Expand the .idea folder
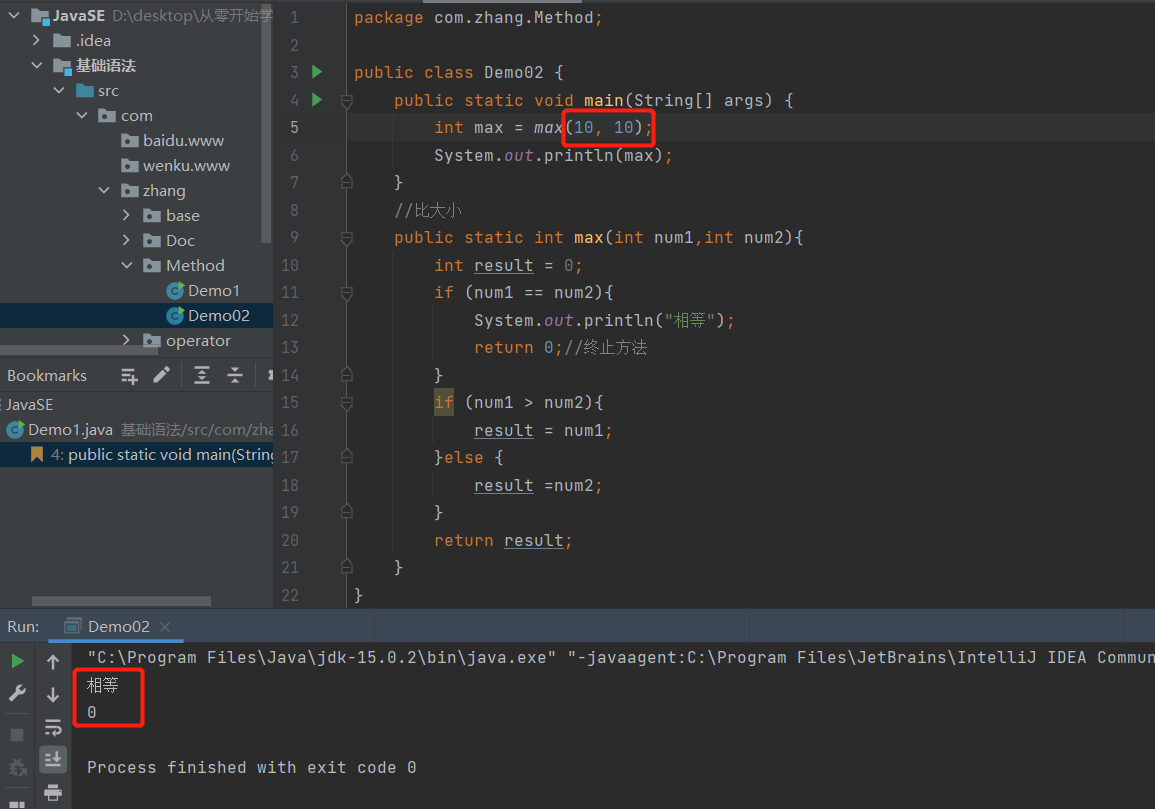 click(36, 40)
